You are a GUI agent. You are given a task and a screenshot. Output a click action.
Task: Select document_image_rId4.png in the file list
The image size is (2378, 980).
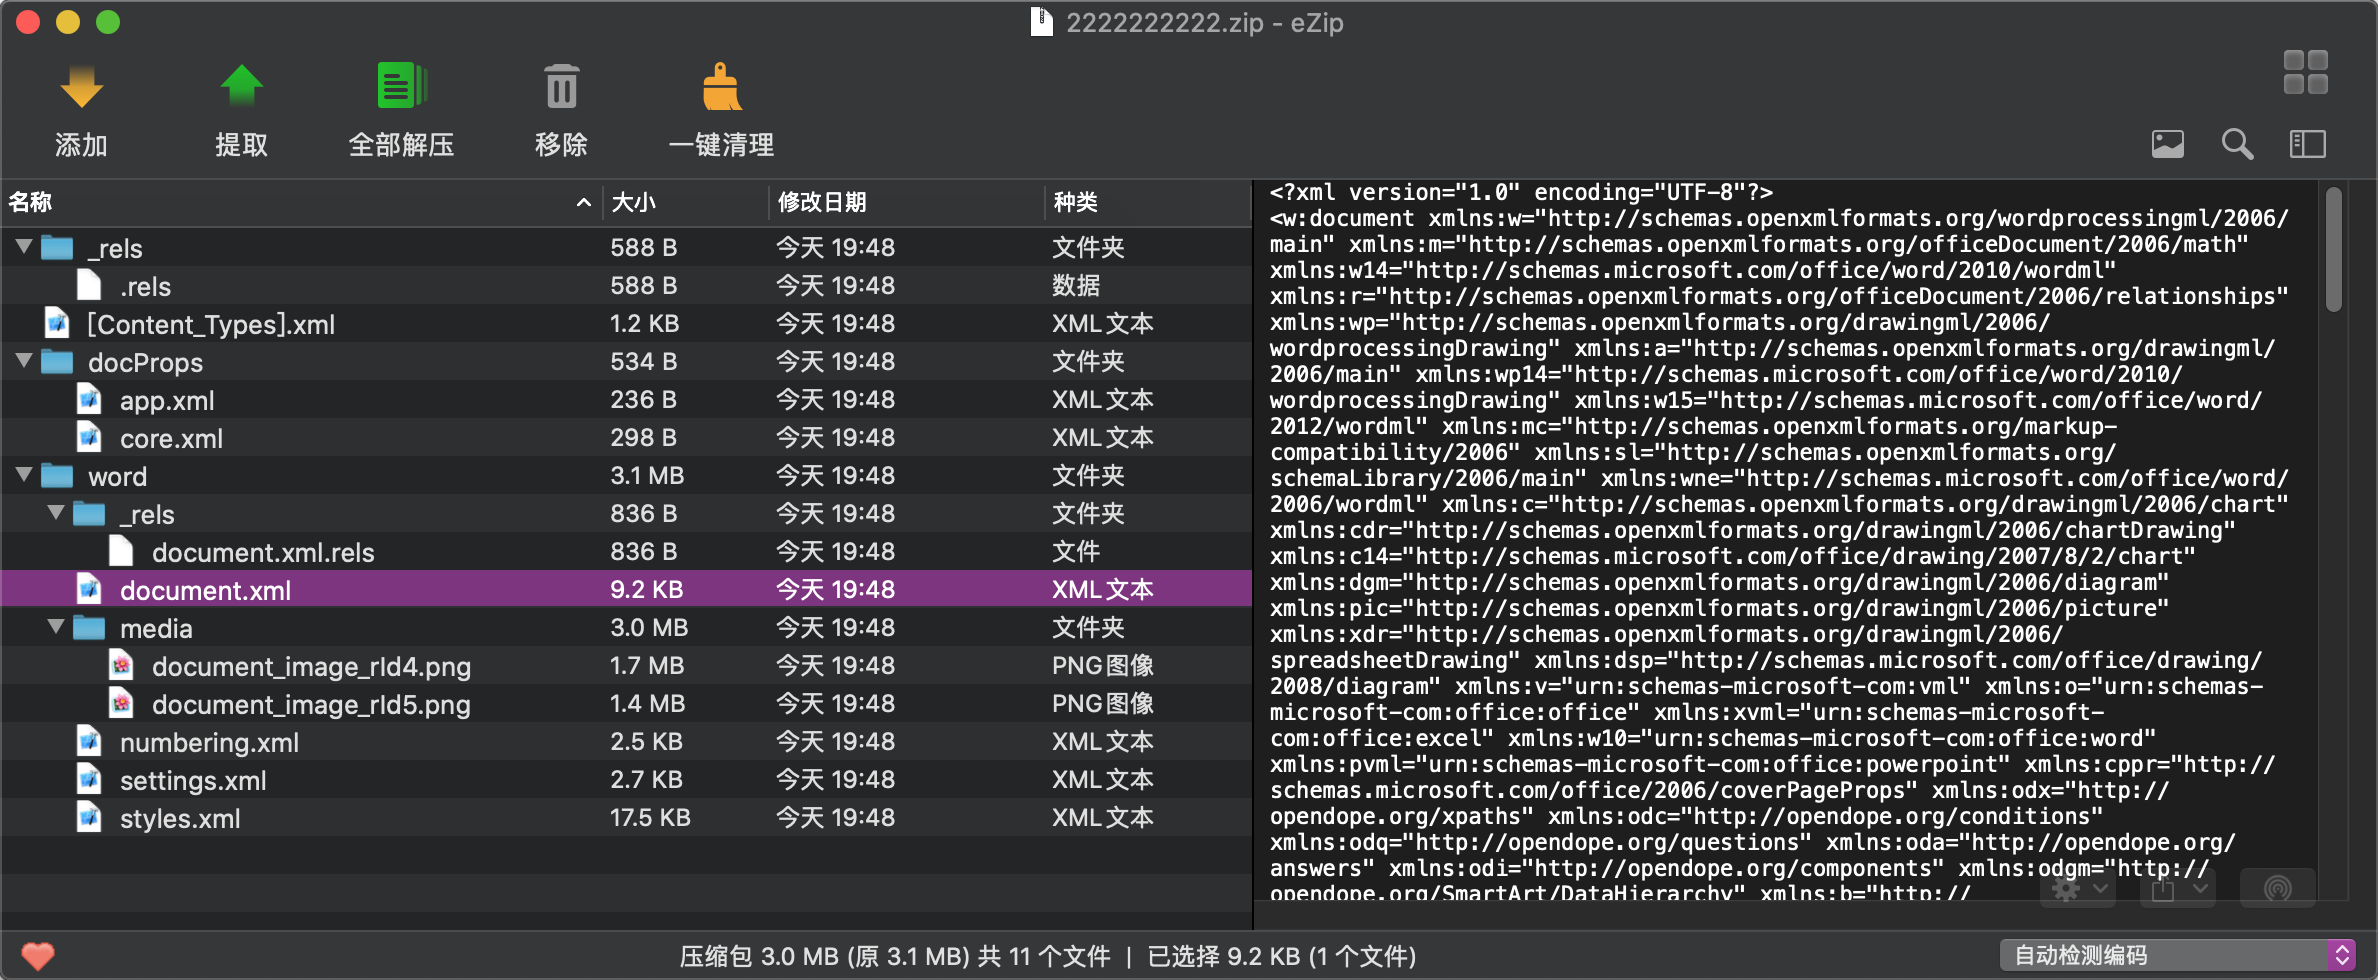[311, 665]
